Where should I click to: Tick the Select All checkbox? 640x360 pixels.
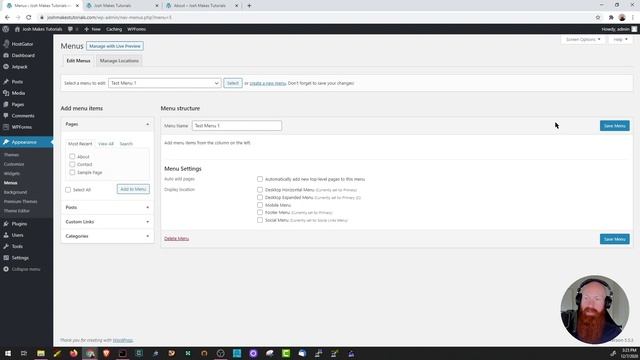click(68, 189)
